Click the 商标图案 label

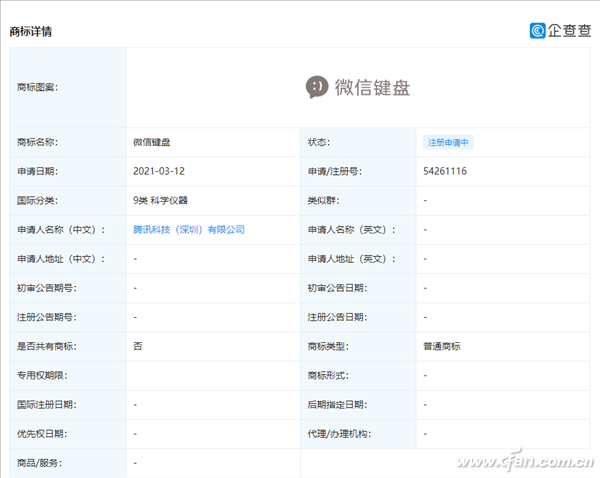coord(38,87)
